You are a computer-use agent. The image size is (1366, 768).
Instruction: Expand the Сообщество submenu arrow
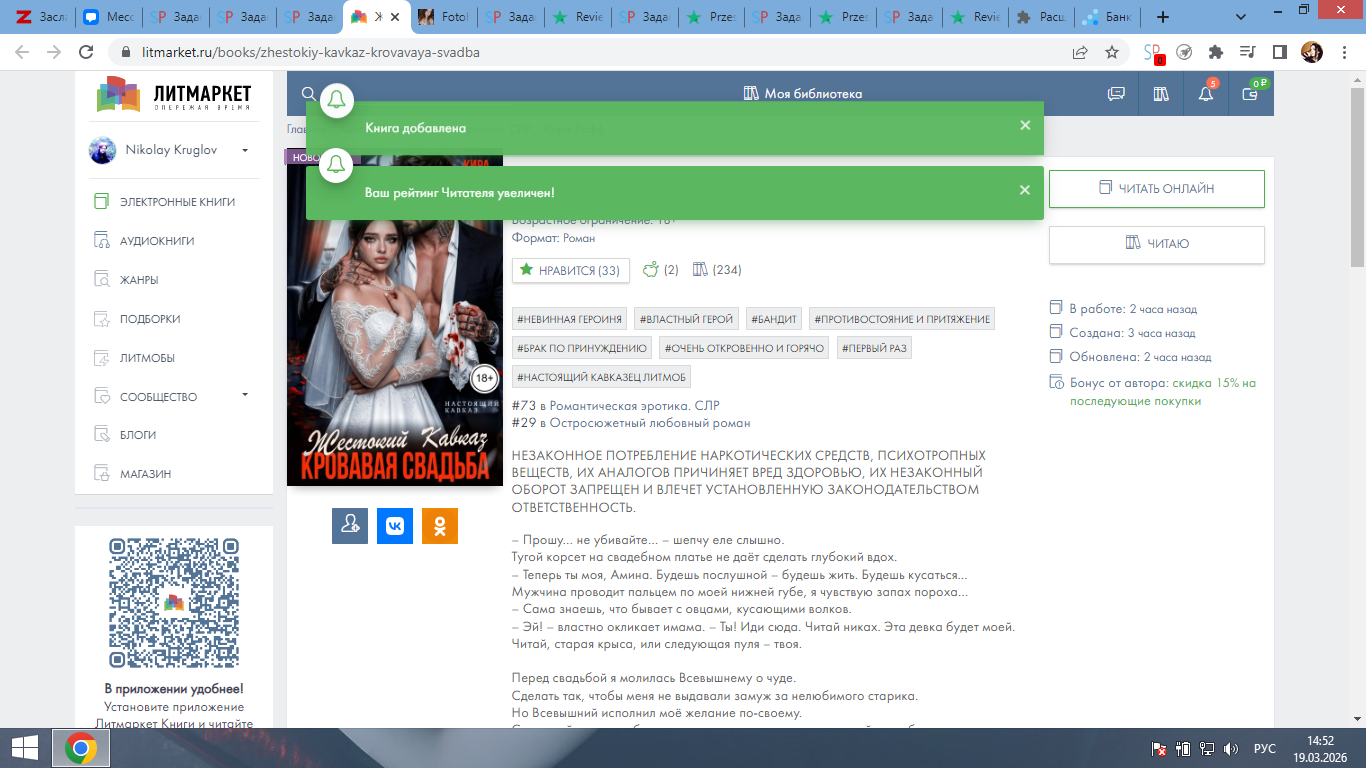click(x=245, y=395)
